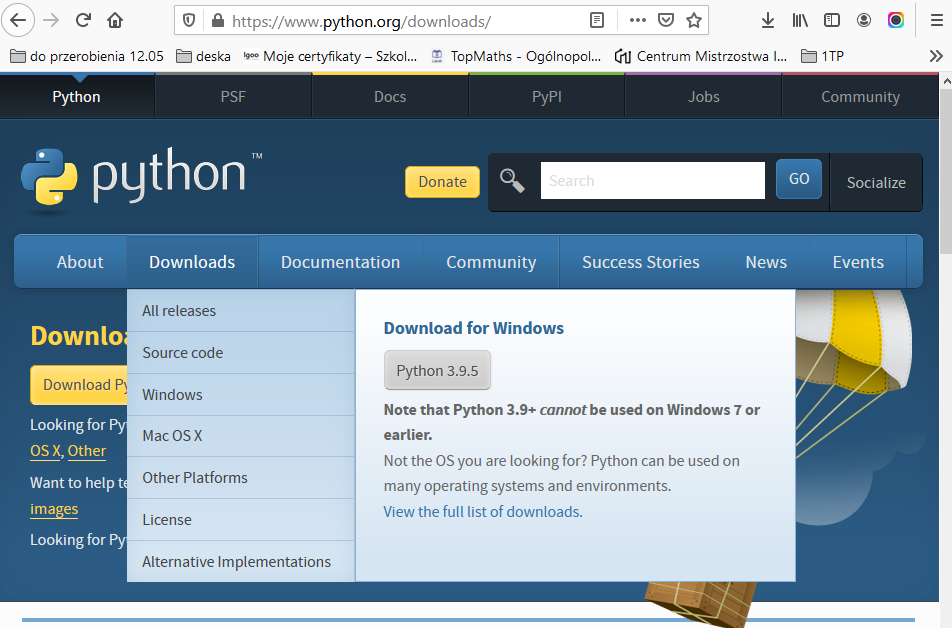Click the yellow Donate button
Viewport: 952px width, 628px height.
443,182
